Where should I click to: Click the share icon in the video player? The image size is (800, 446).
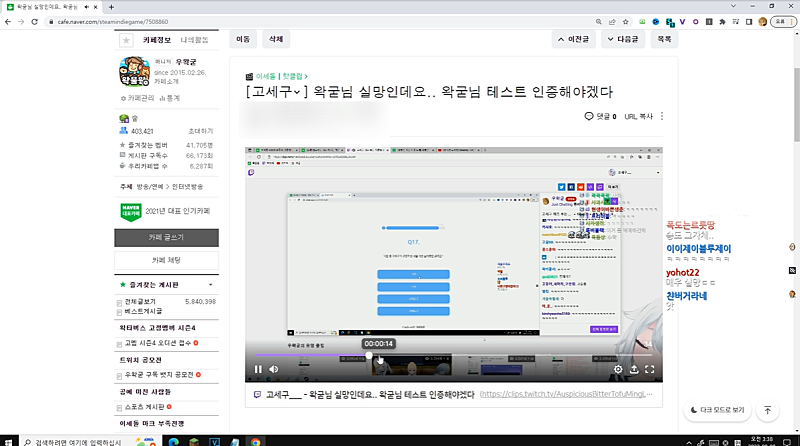coord(634,369)
